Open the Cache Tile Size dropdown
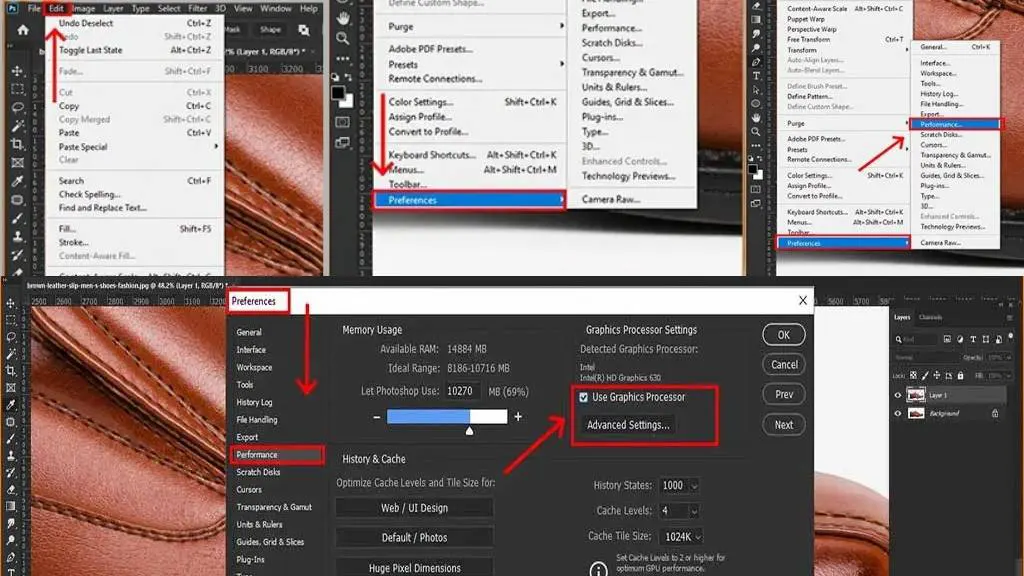This screenshot has width=1024, height=576. click(698, 537)
